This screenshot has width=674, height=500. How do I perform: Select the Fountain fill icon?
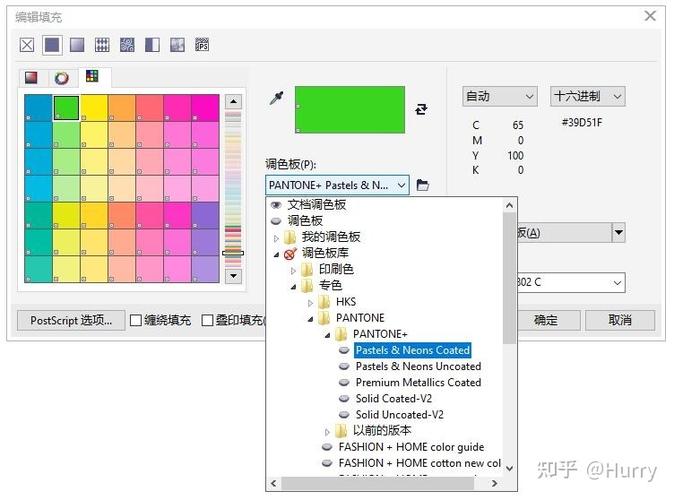pos(77,45)
